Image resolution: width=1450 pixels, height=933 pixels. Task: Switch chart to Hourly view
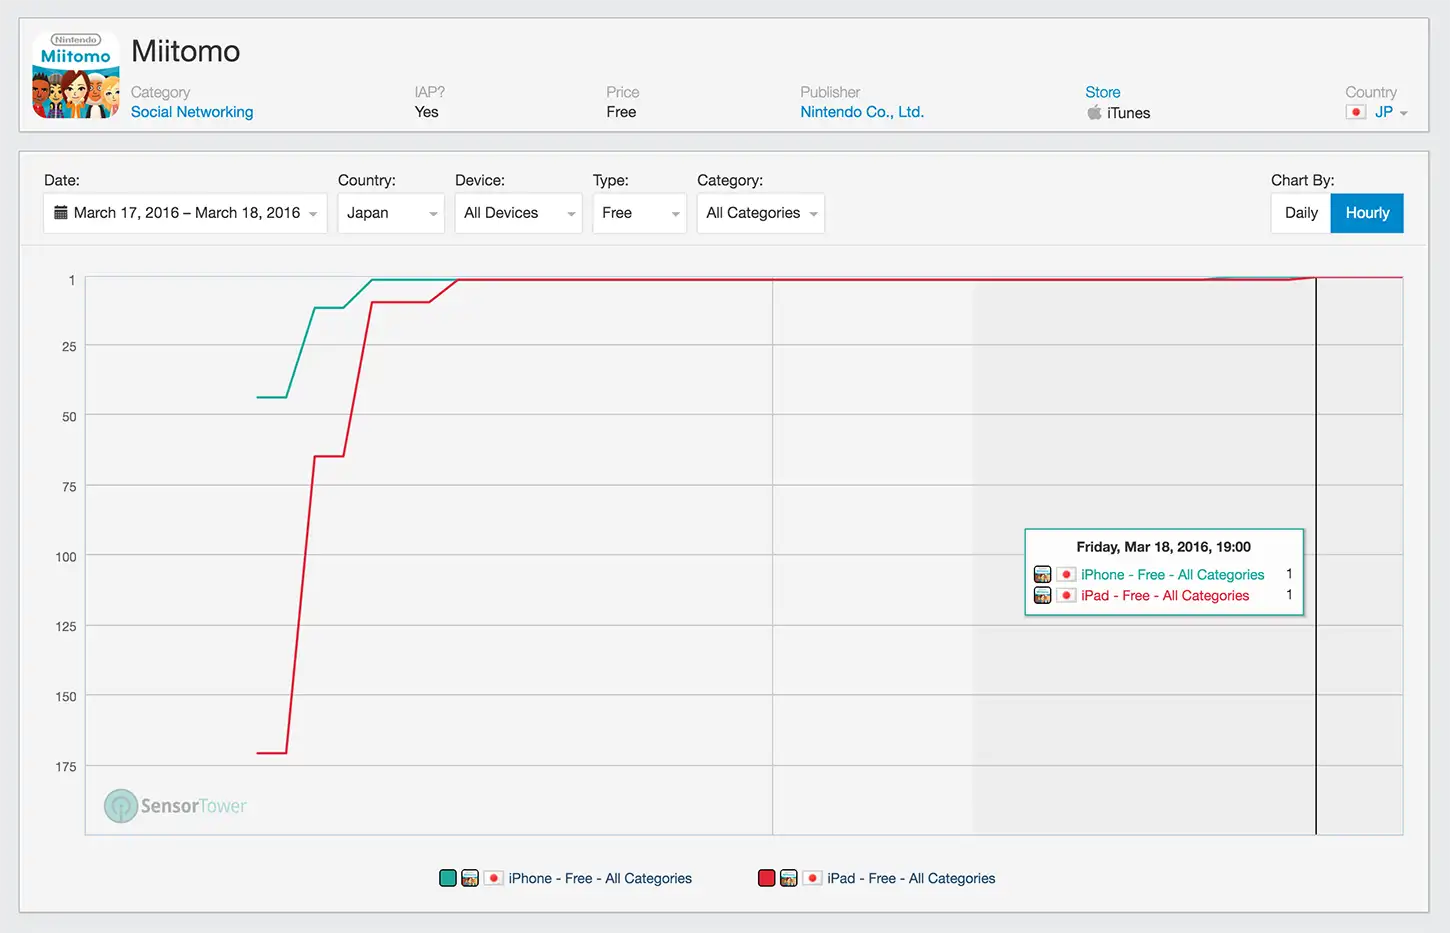[1367, 213]
